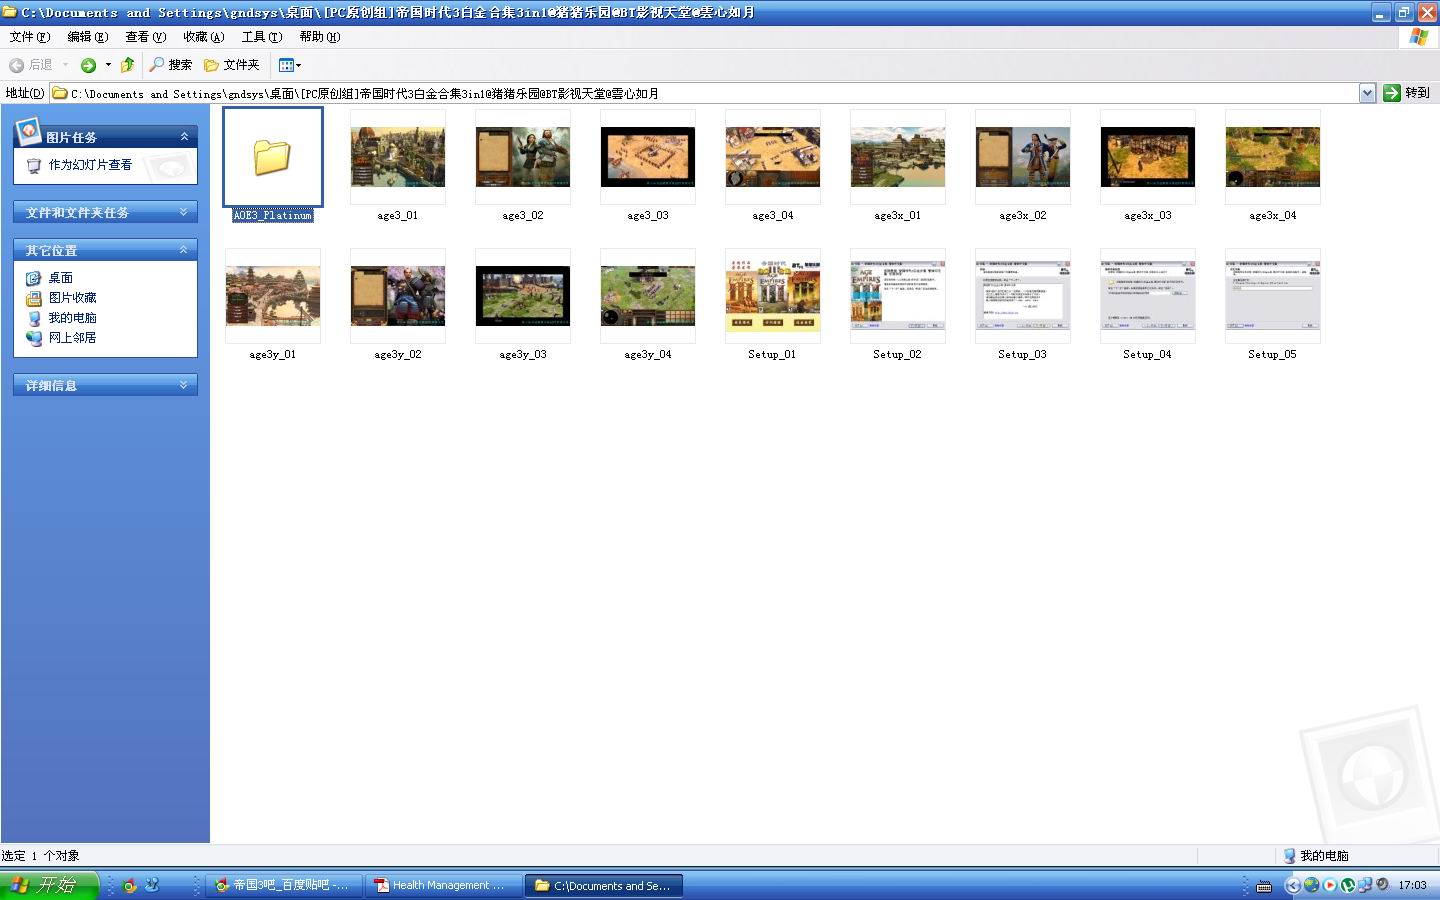The image size is (1440, 900).
Task: Select the Setup_02 thumbnail
Action: pos(898,296)
